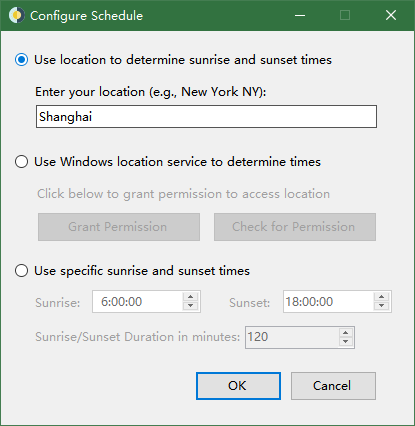Click the 'Sunset:' label
The width and height of the screenshot is (415, 426).
[249, 303]
